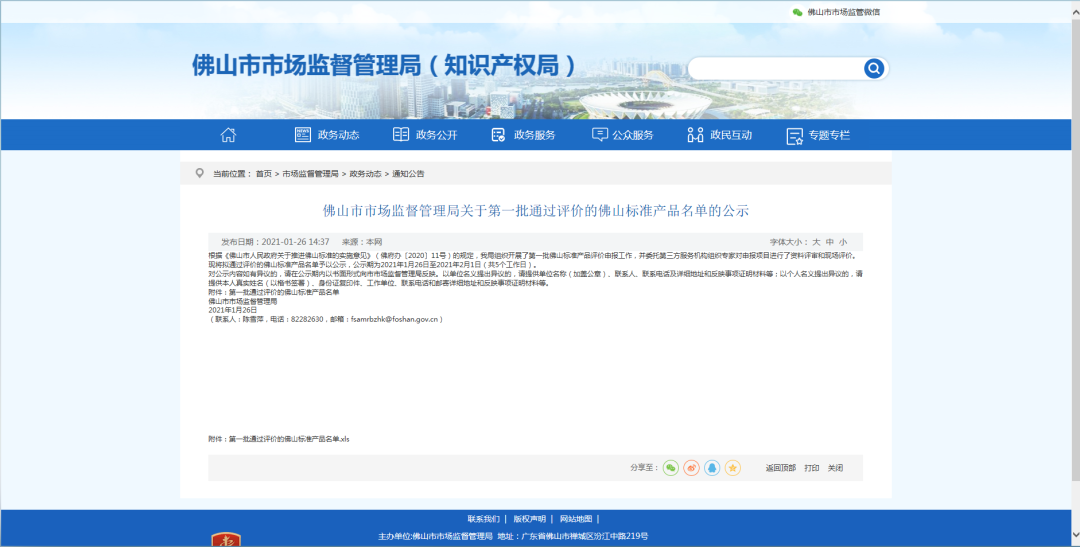Open the 政务公开 menu

click(x=437, y=135)
